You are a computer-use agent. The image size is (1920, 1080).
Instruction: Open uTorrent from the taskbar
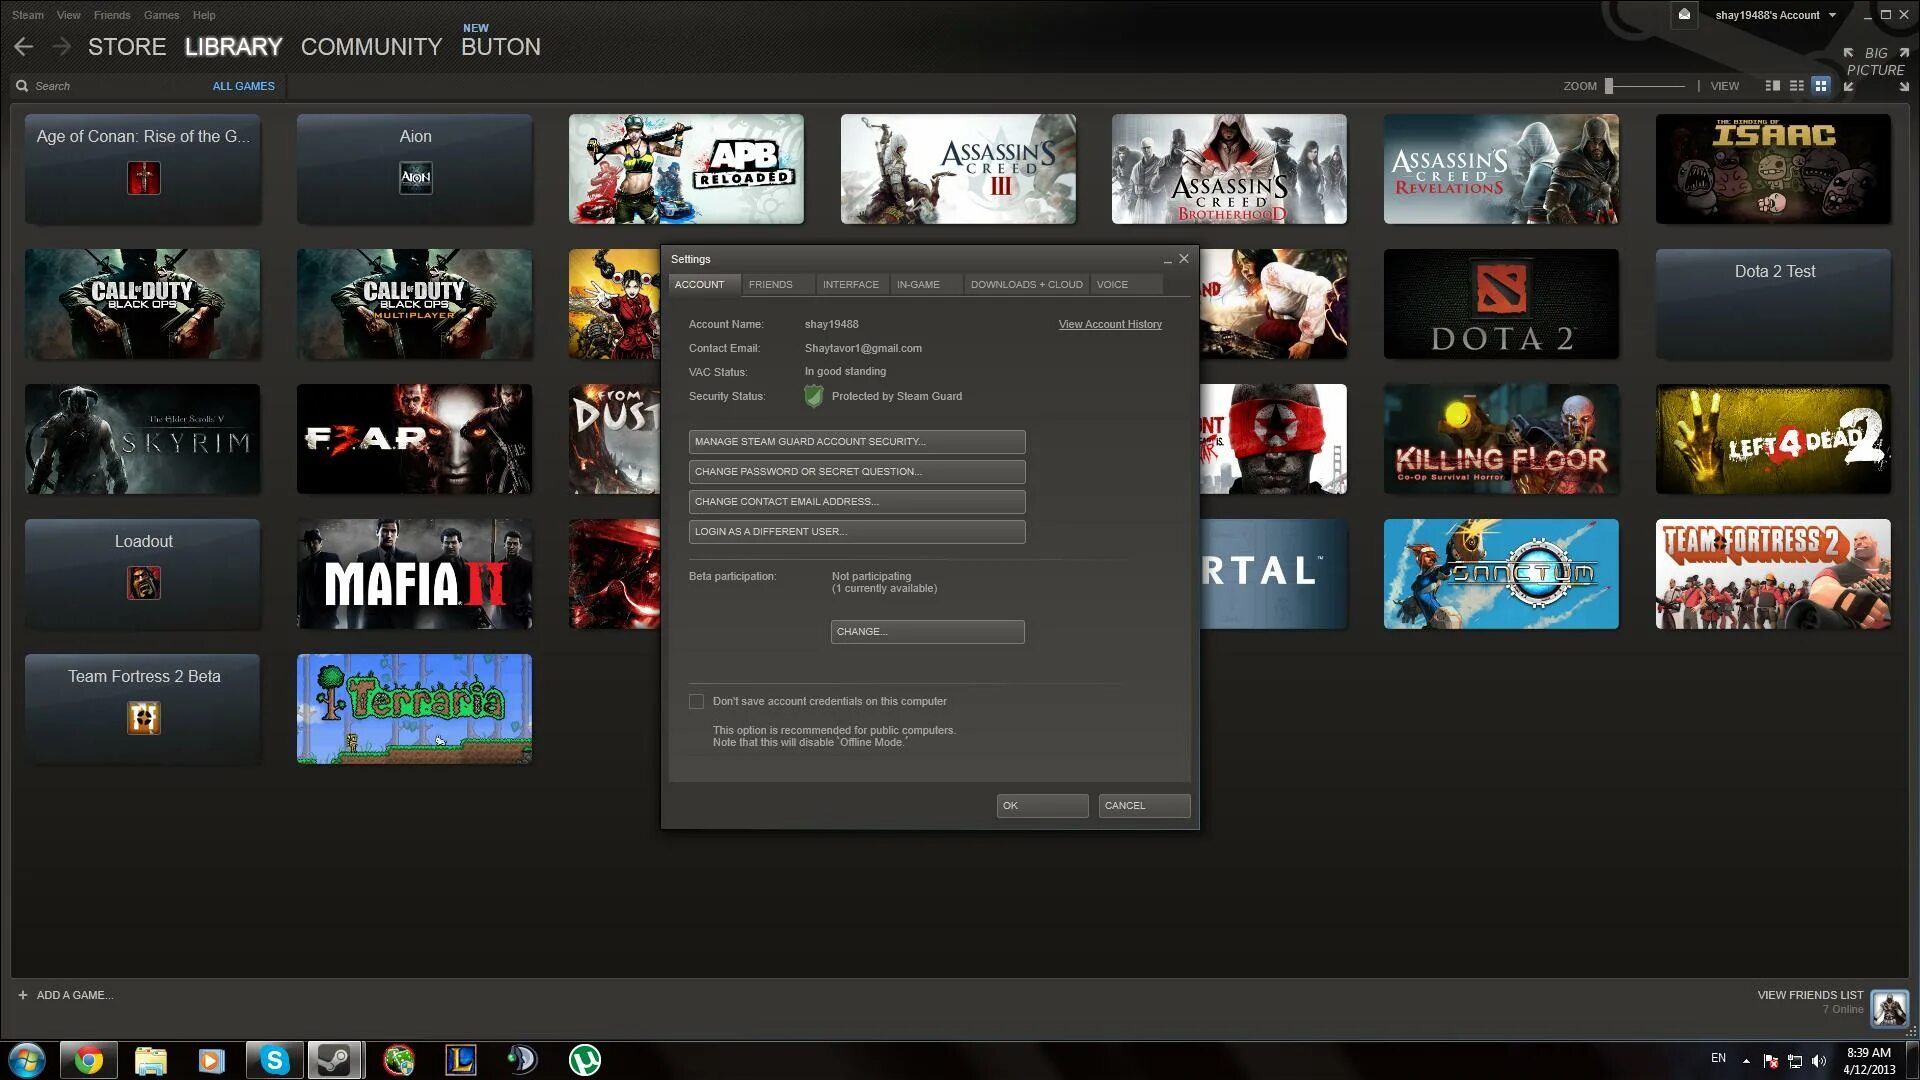584,1059
